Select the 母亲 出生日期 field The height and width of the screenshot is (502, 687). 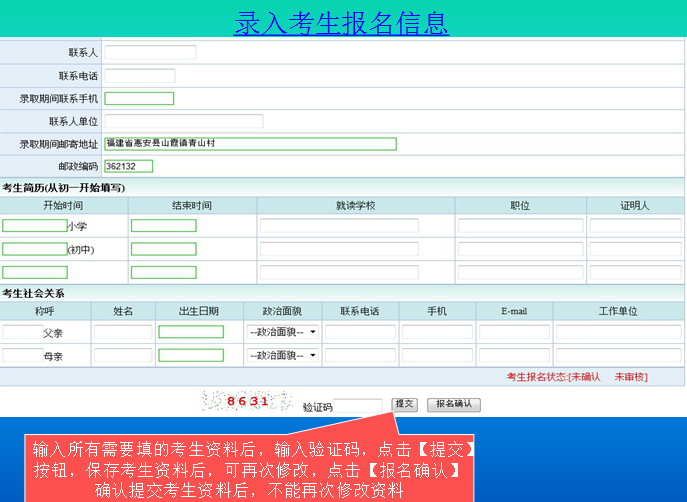[x=191, y=355]
